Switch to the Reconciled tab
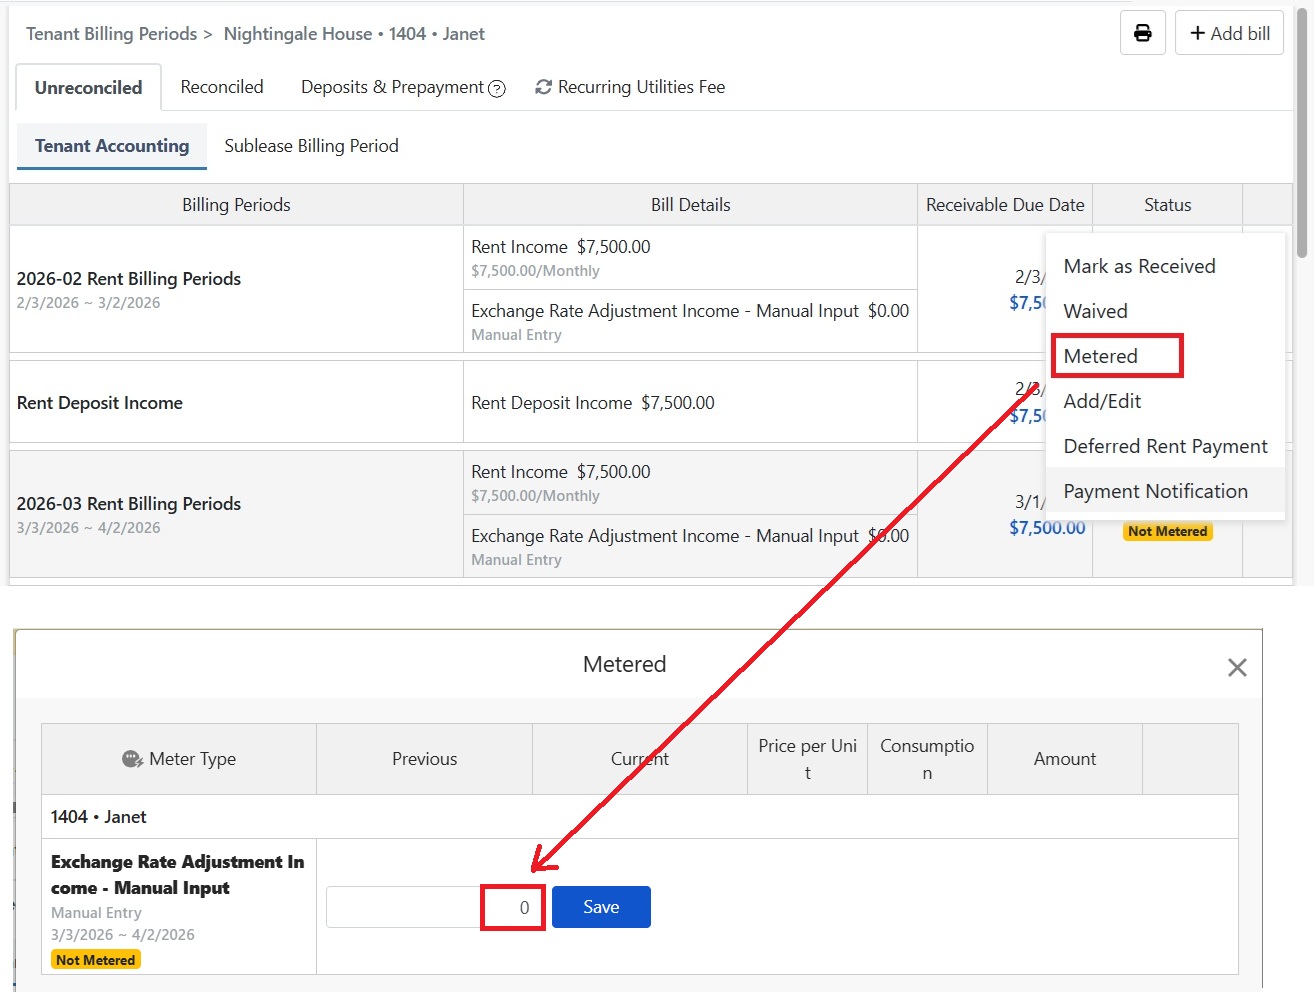The width and height of the screenshot is (1314, 992). point(221,87)
